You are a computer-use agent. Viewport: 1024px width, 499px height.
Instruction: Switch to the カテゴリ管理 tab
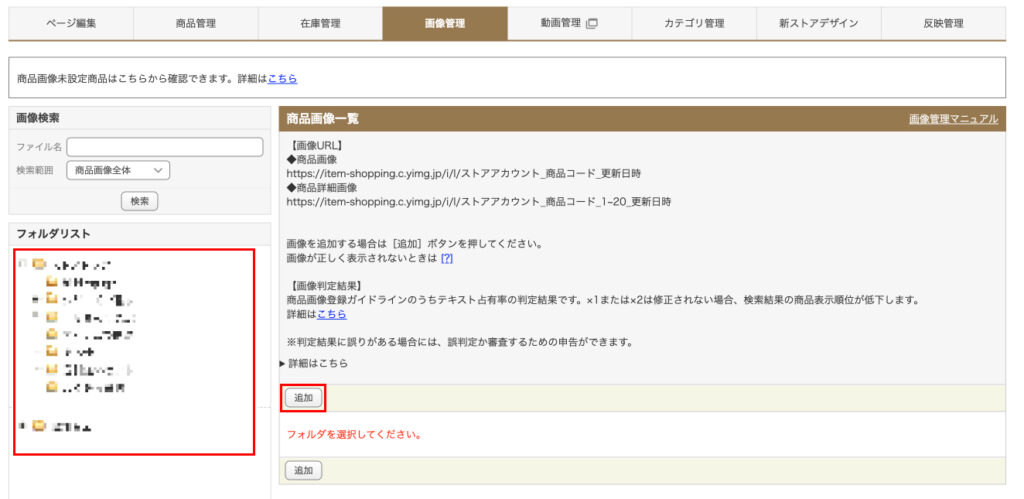(694, 24)
